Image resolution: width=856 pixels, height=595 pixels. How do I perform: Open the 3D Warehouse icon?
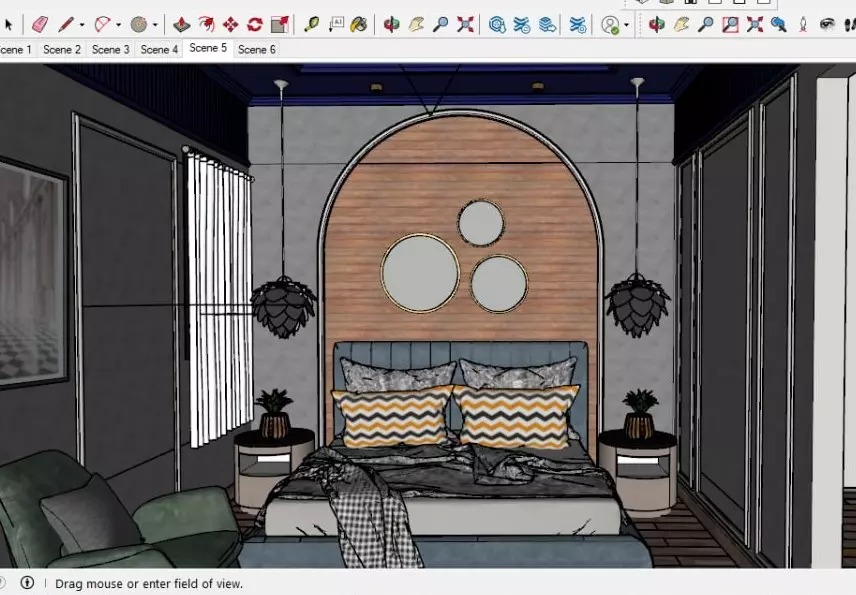point(497,24)
